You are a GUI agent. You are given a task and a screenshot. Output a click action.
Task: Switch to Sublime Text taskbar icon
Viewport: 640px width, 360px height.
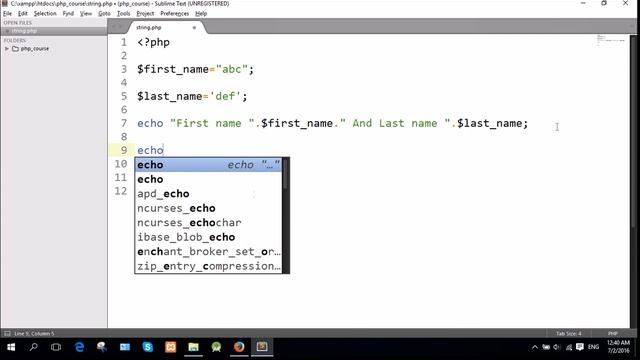click(262, 347)
